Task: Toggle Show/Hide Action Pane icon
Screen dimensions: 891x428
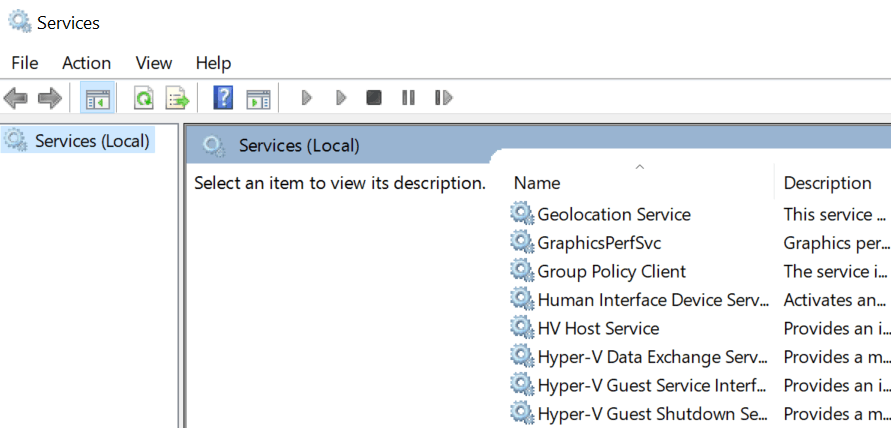Action: coord(258,98)
